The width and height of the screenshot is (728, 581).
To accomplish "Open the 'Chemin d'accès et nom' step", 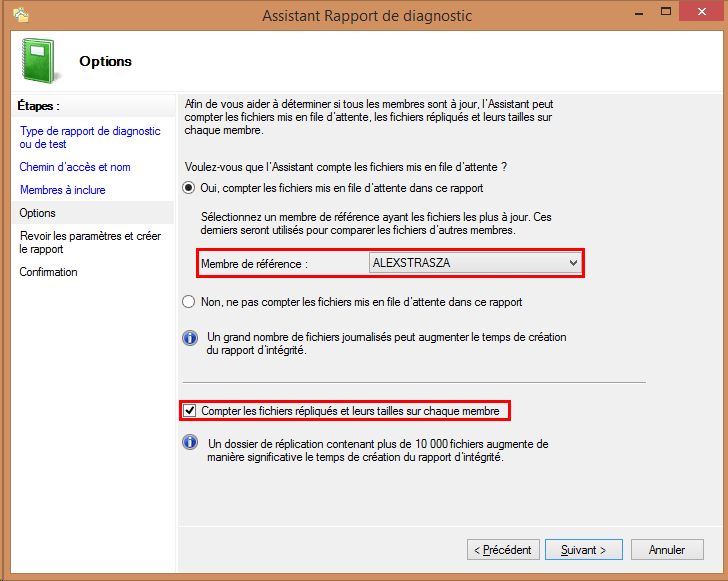I will click(x=75, y=167).
